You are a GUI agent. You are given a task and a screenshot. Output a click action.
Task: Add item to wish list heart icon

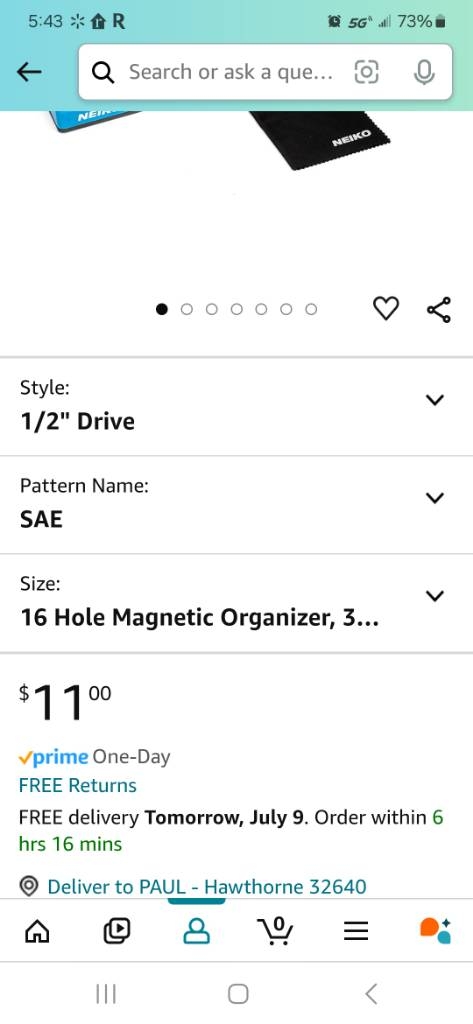(385, 309)
